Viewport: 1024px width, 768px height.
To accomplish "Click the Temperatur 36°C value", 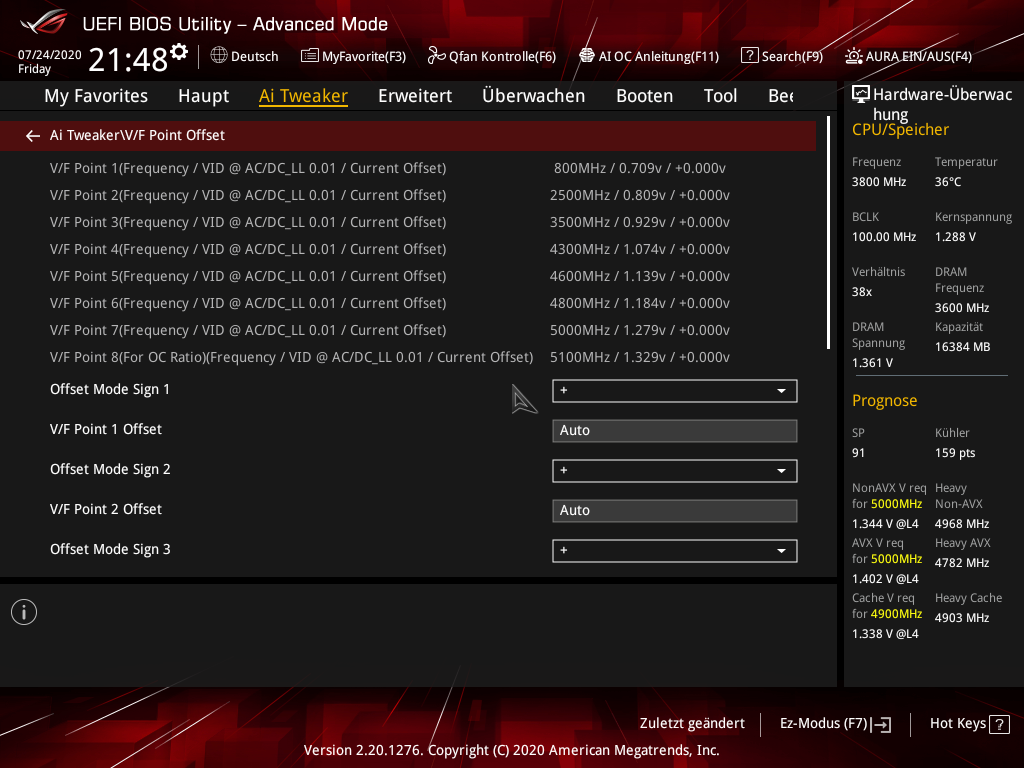I will click(x=948, y=182).
